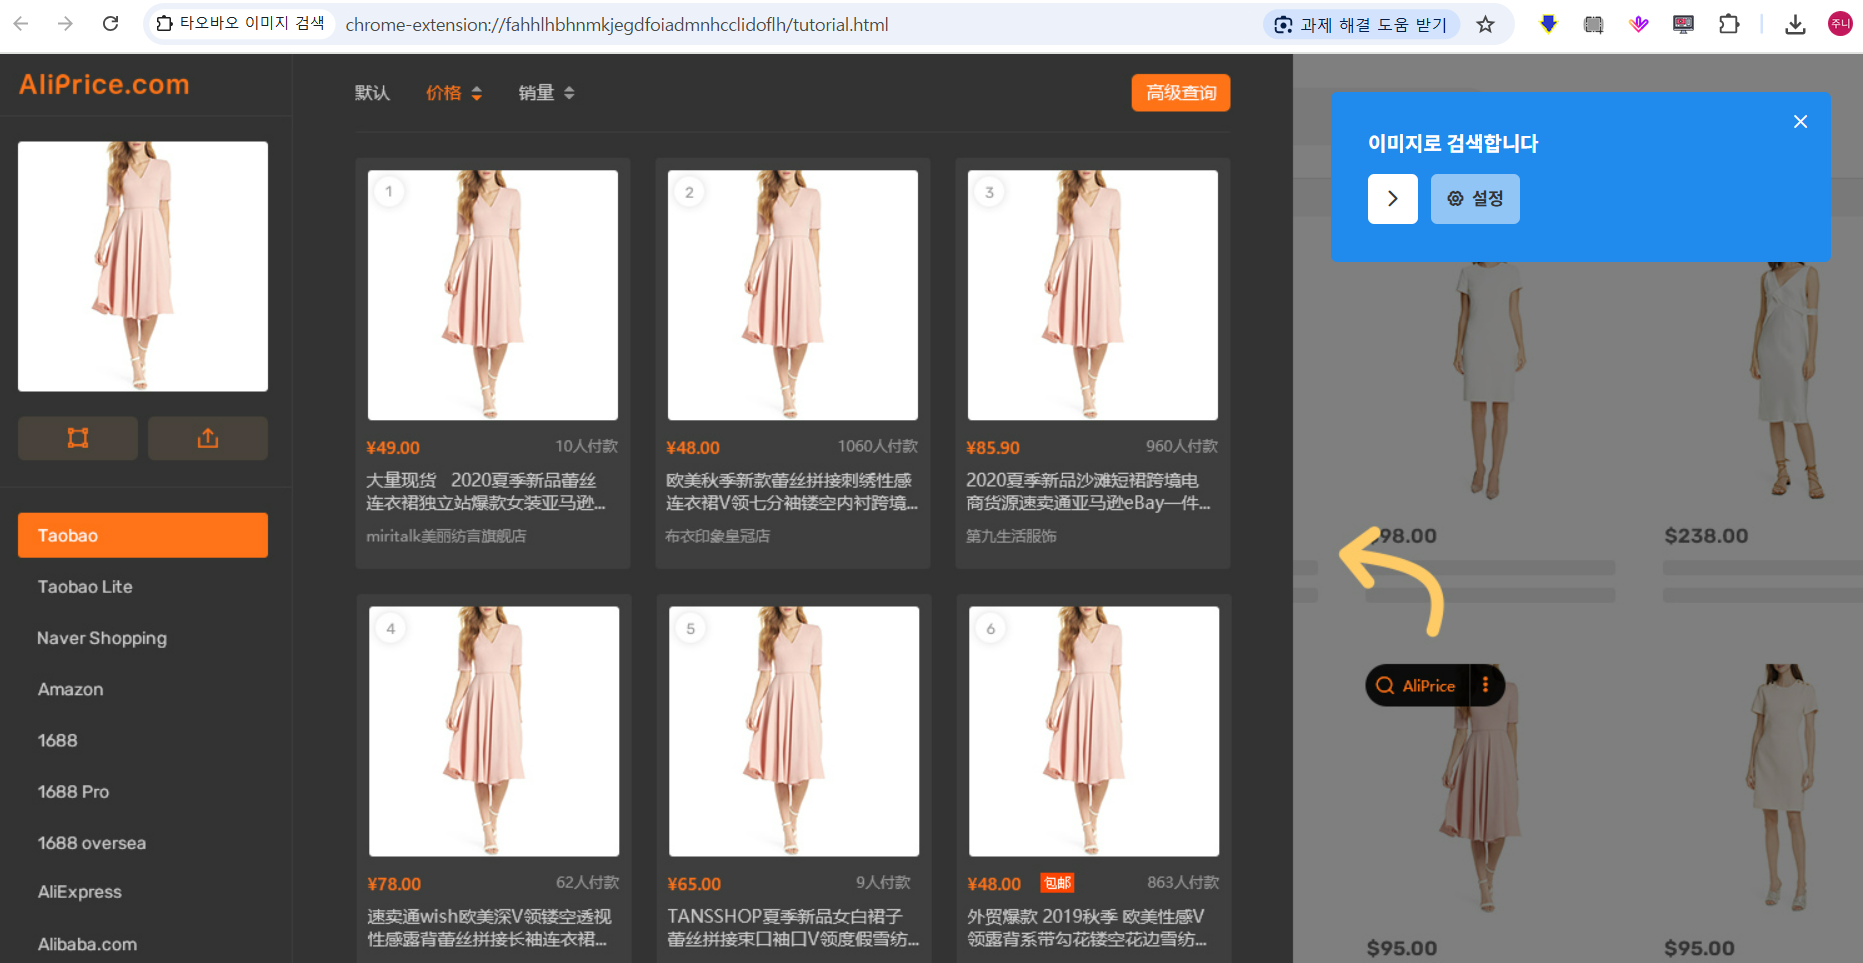Open result 6 dress image

(1094, 731)
